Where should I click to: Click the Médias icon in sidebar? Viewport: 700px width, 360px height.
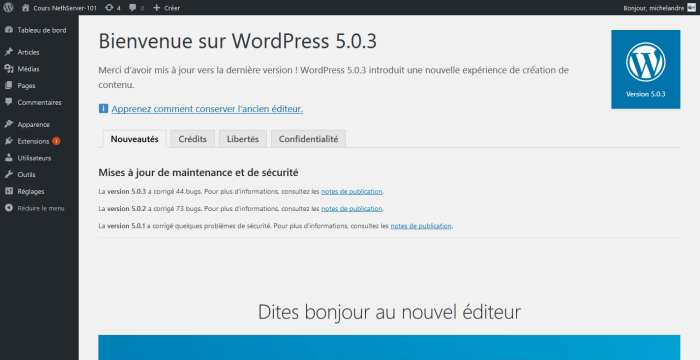click(x=9, y=69)
